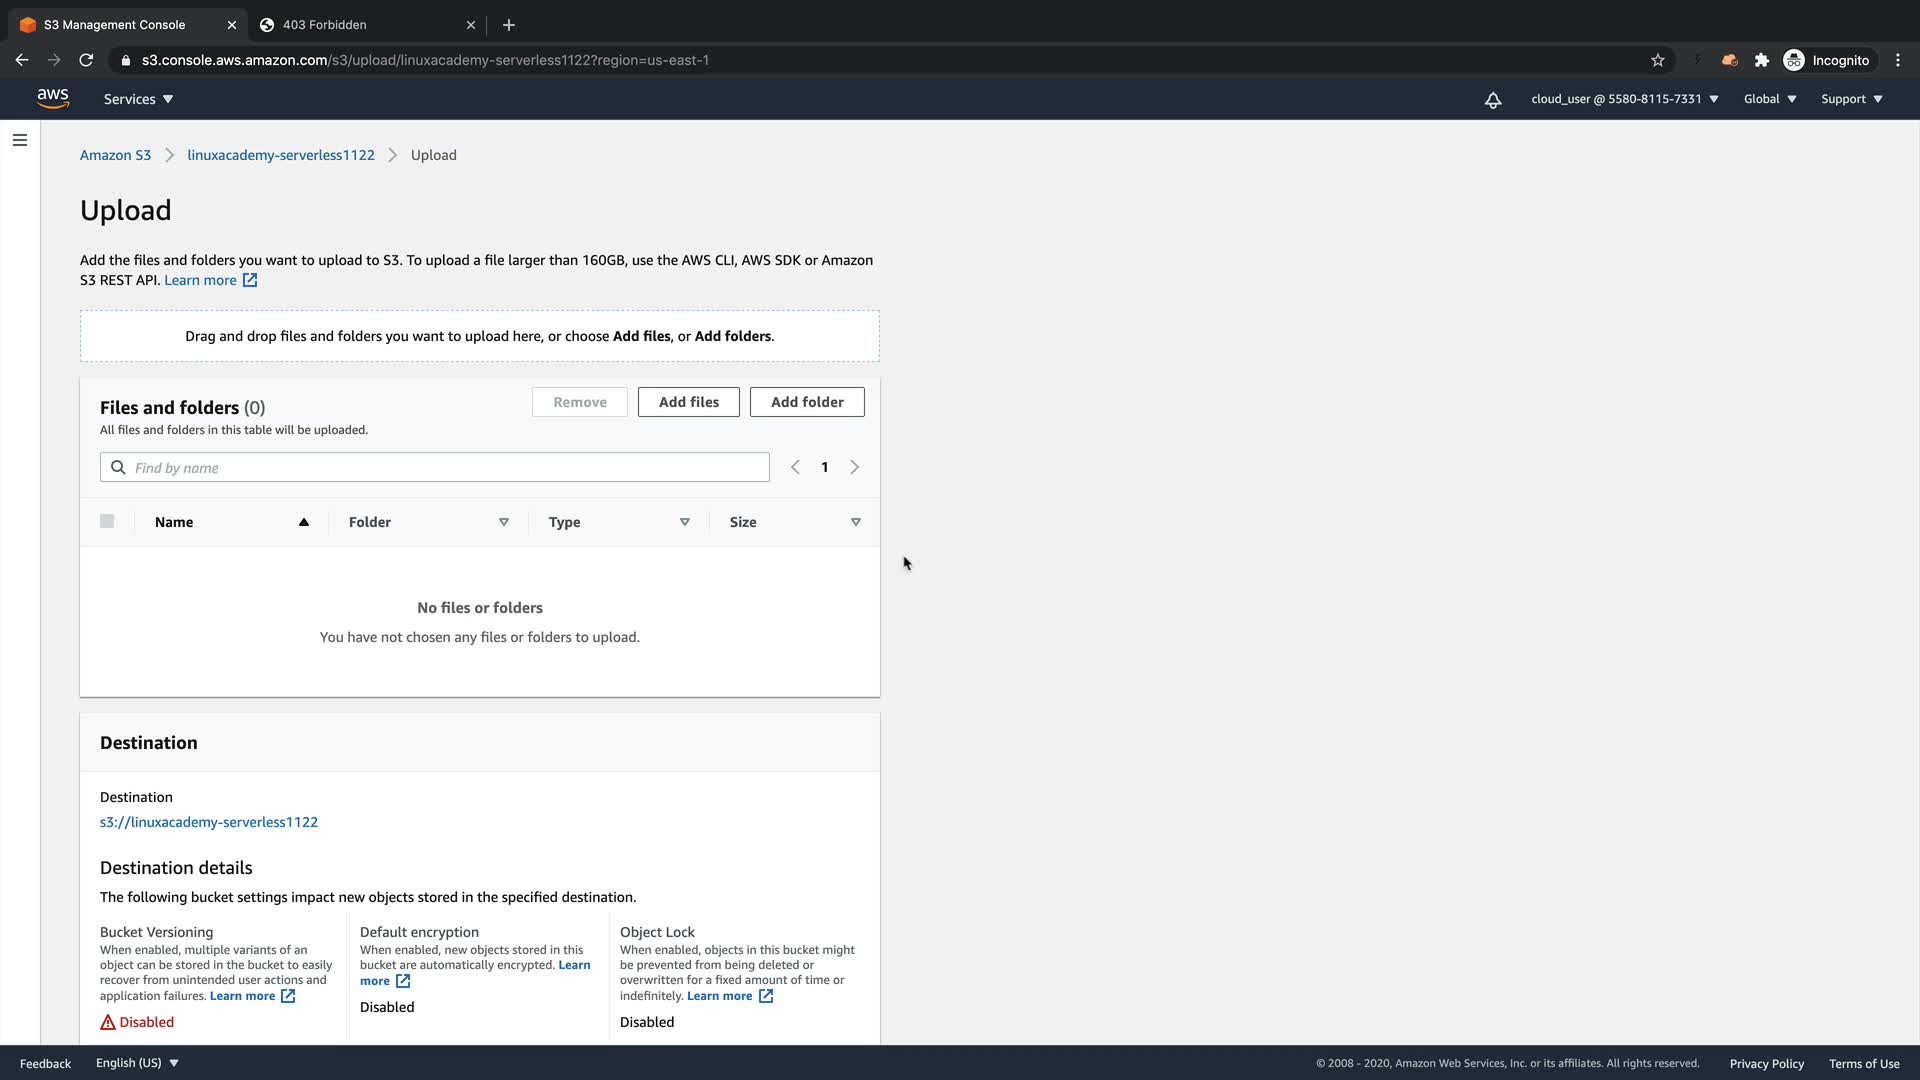
Task: Click the AWS logo home icon
Action: tap(52, 98)
